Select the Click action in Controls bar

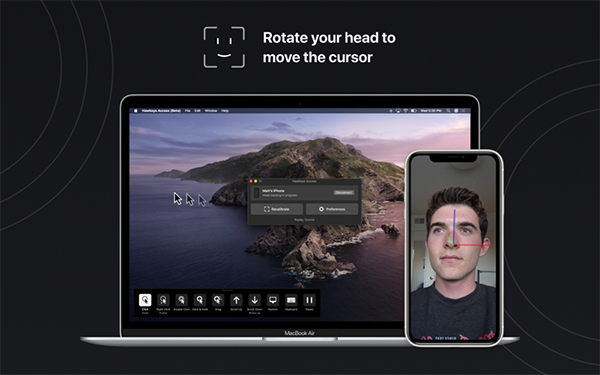pos(145,300)
